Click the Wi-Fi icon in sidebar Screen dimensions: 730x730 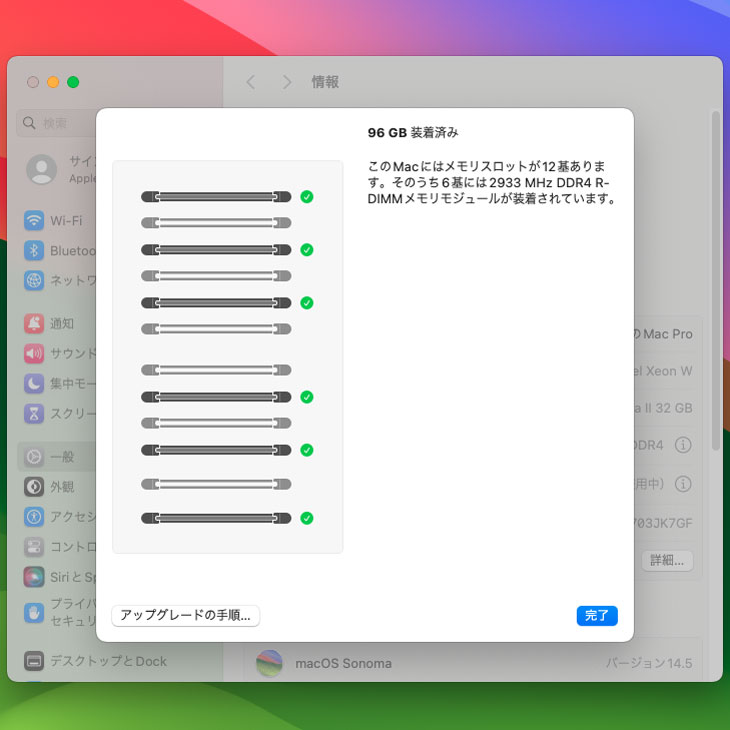pos(34,221)
